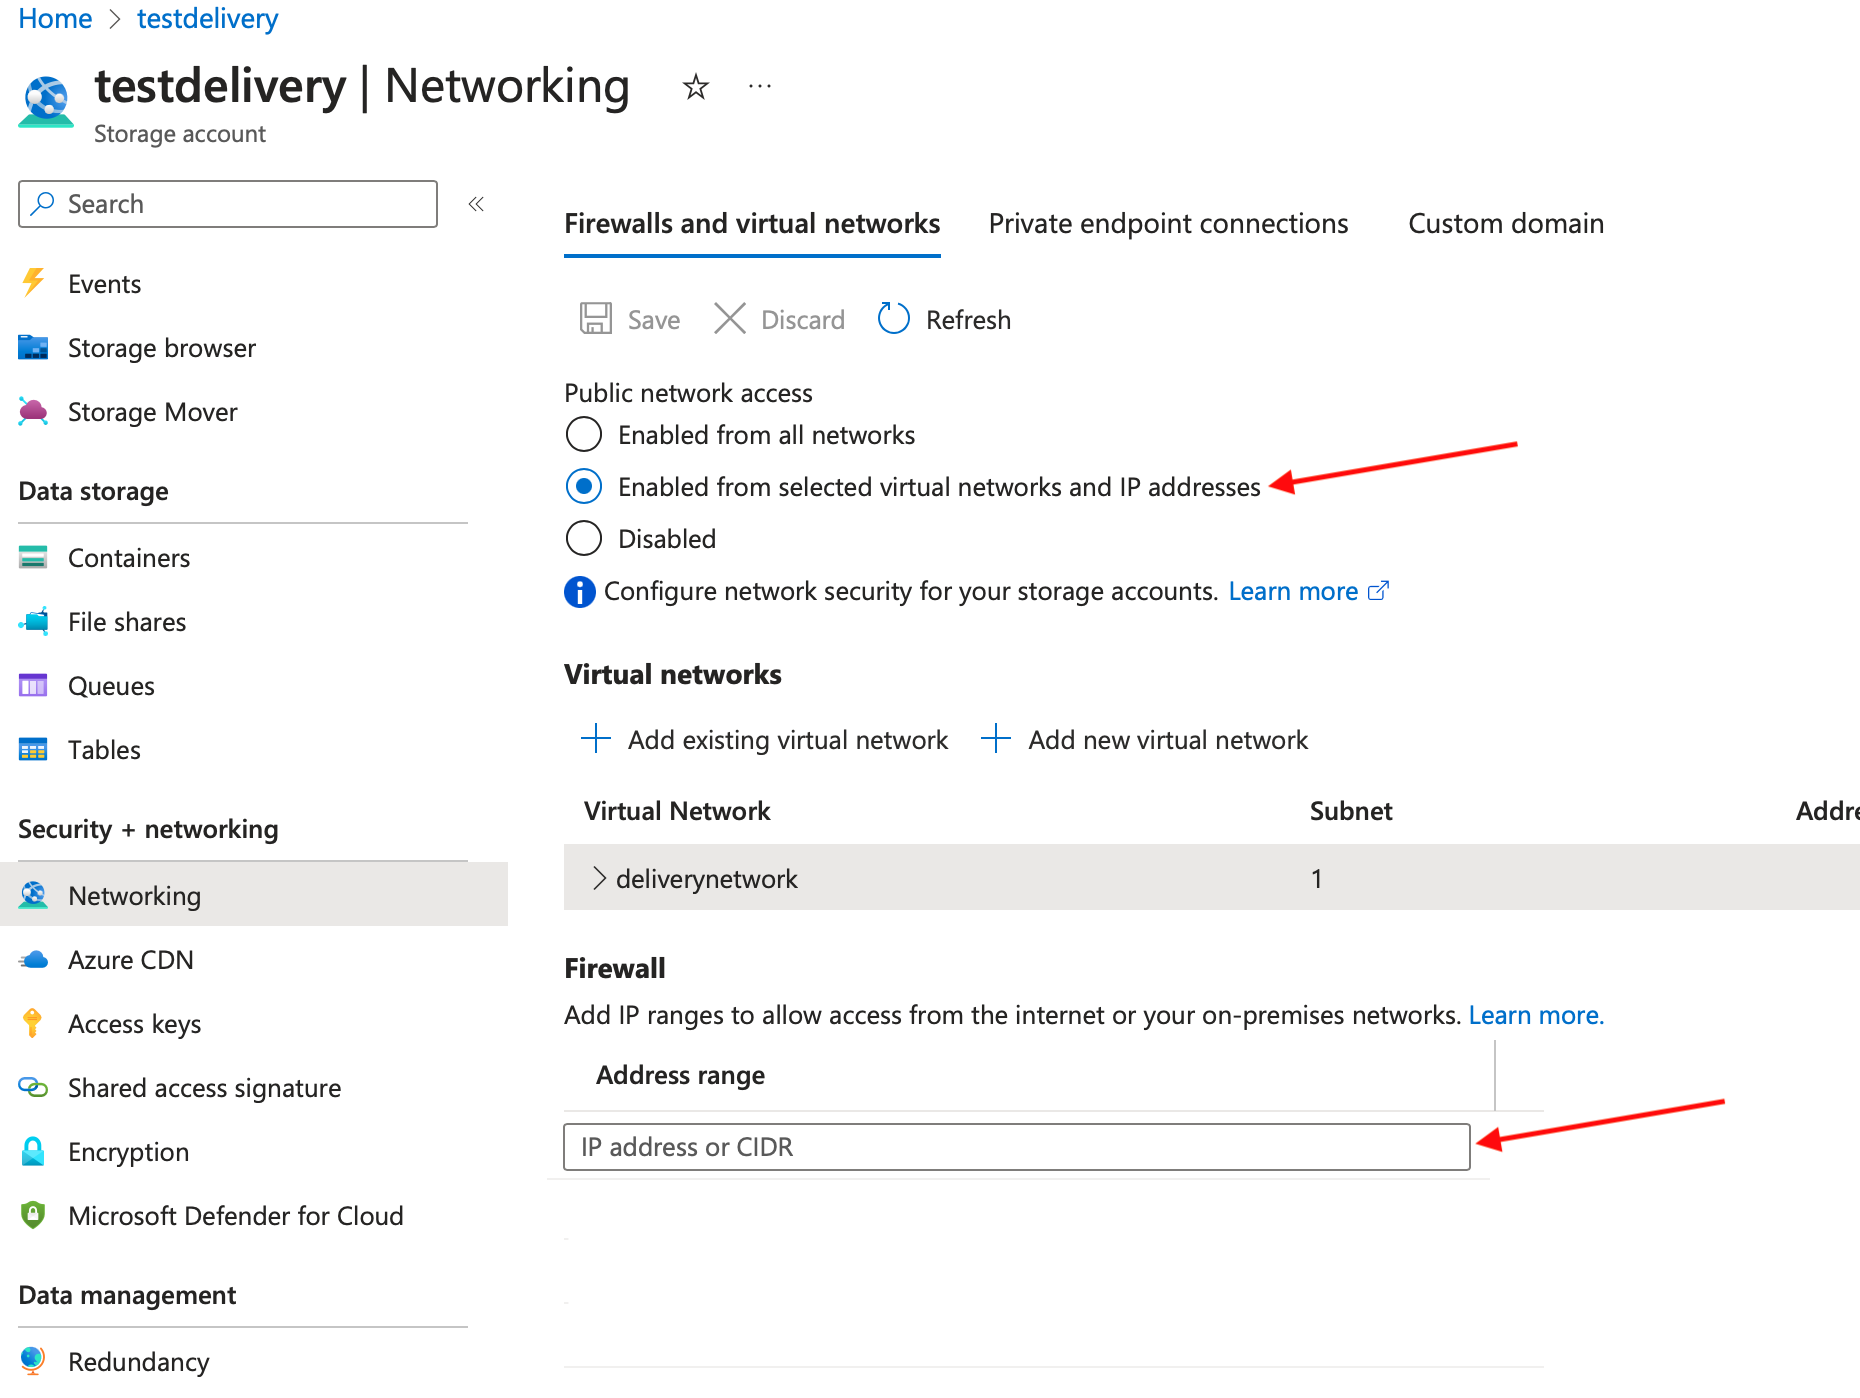This screenshot has height=1398, width=1860.
Task: Click the File shares icon
Action: pyautogui.click(x=33, y=621)
